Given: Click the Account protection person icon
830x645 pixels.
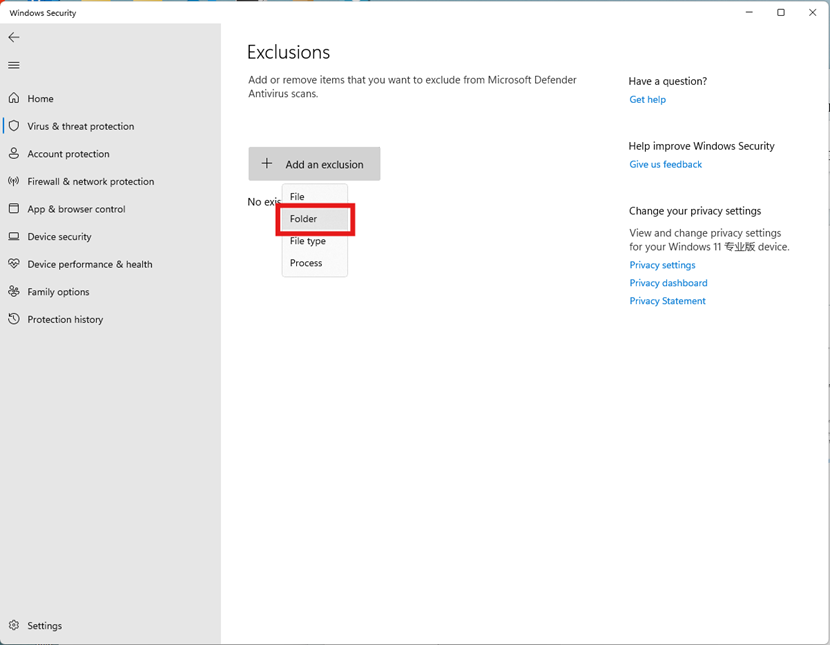Looking at the screenshot, I should (x=14, y=153).
